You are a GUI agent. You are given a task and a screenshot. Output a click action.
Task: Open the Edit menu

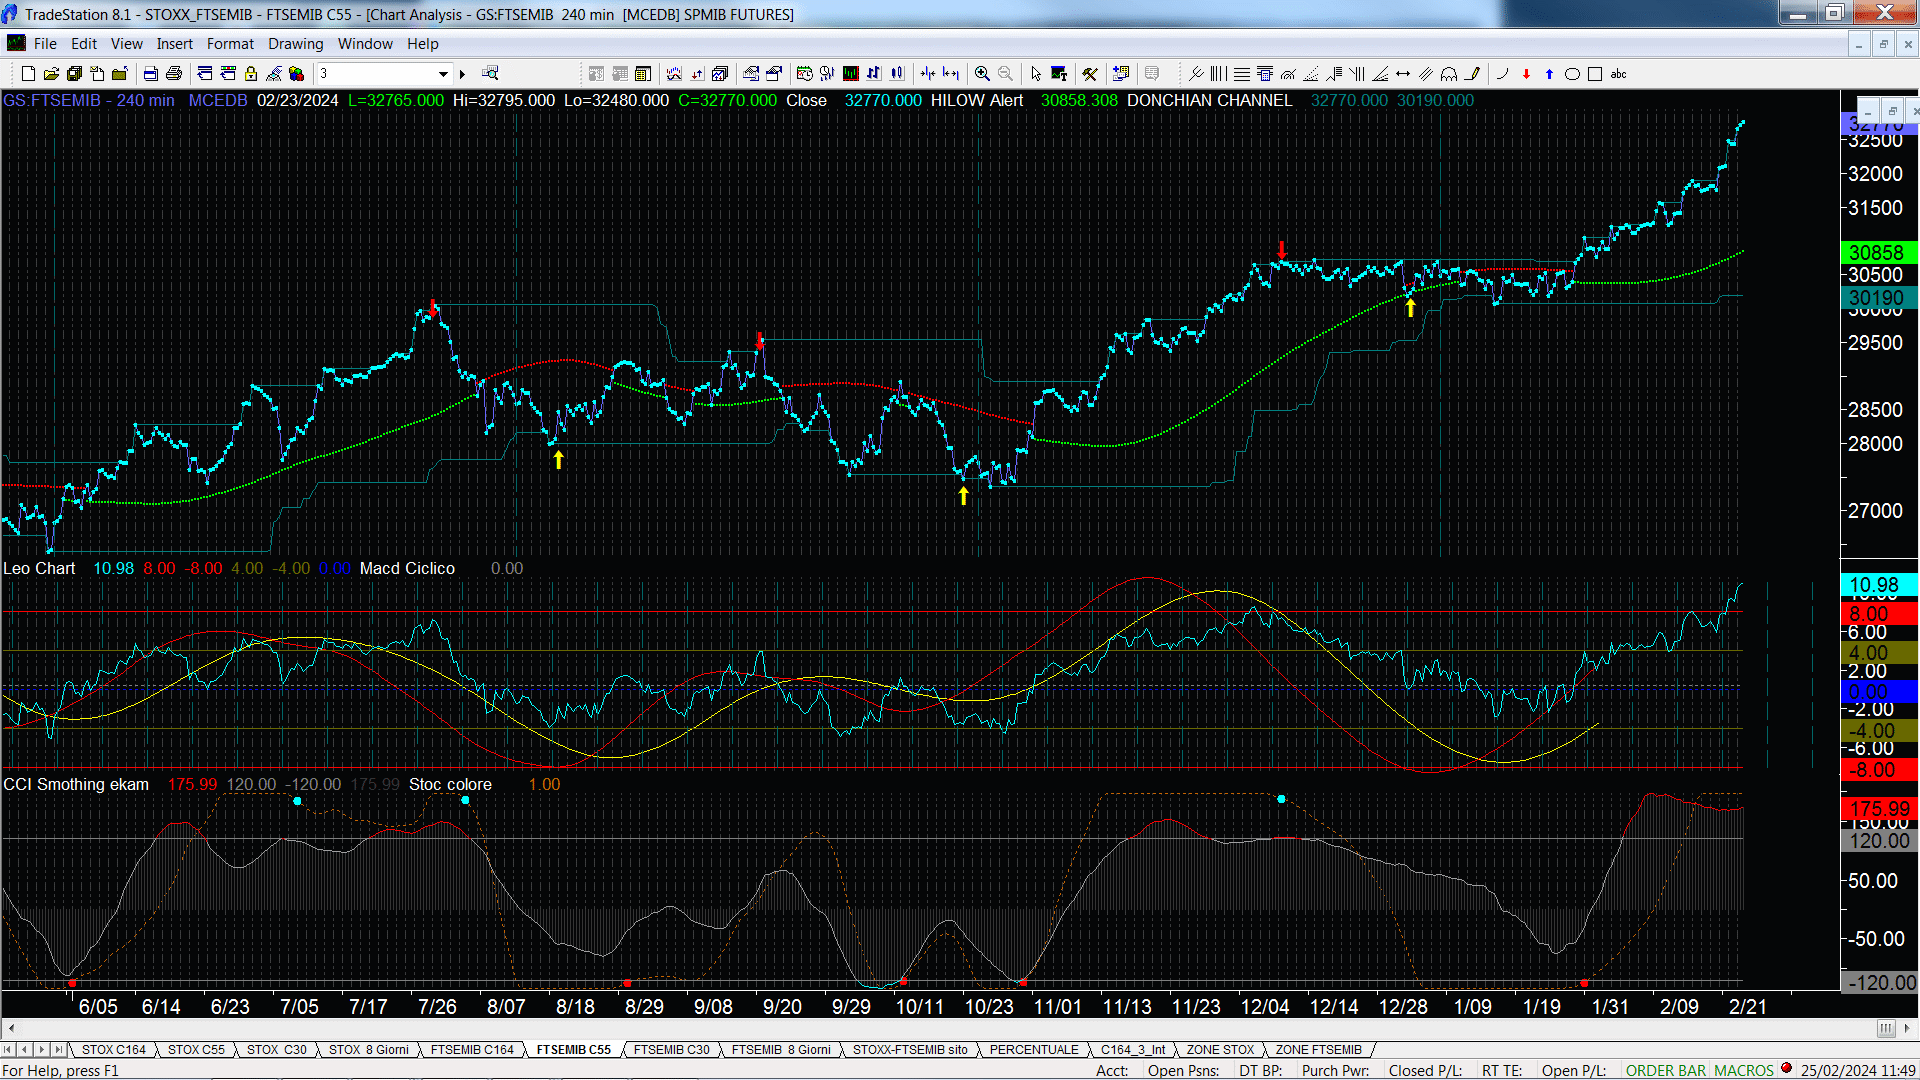point(84,44)
